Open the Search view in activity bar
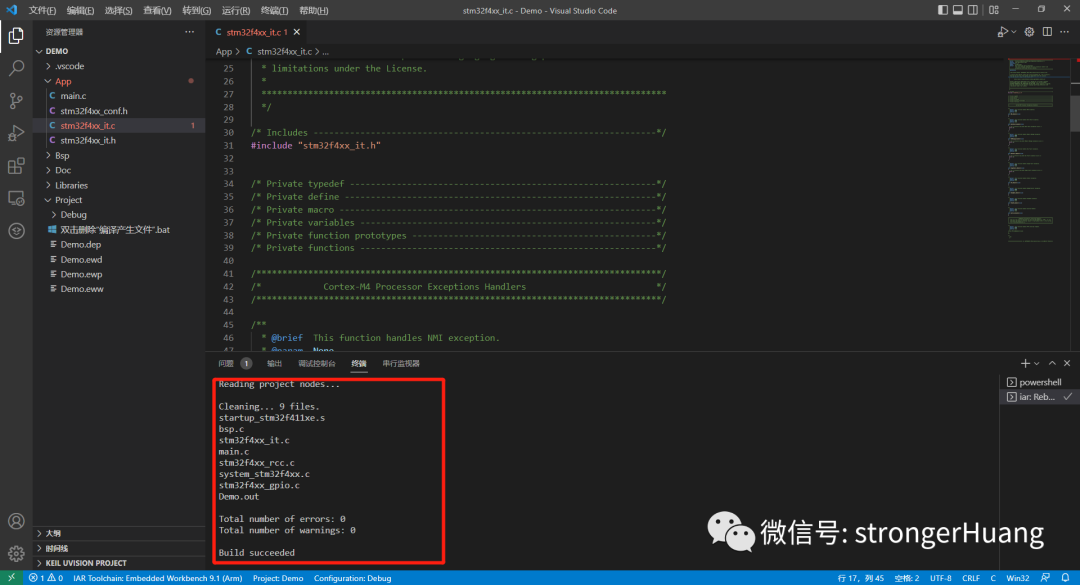 [x=16, y=68]
